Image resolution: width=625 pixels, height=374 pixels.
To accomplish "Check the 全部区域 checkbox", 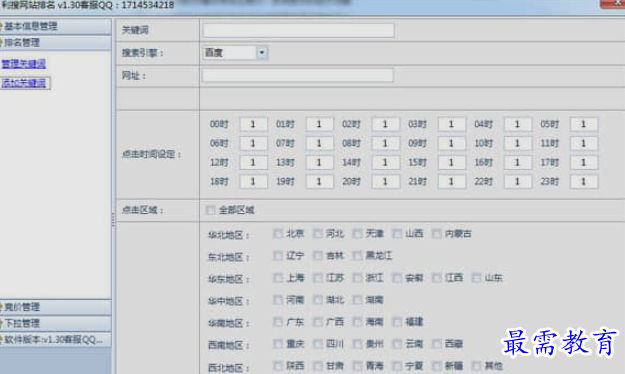I will (x=210, y=210).
